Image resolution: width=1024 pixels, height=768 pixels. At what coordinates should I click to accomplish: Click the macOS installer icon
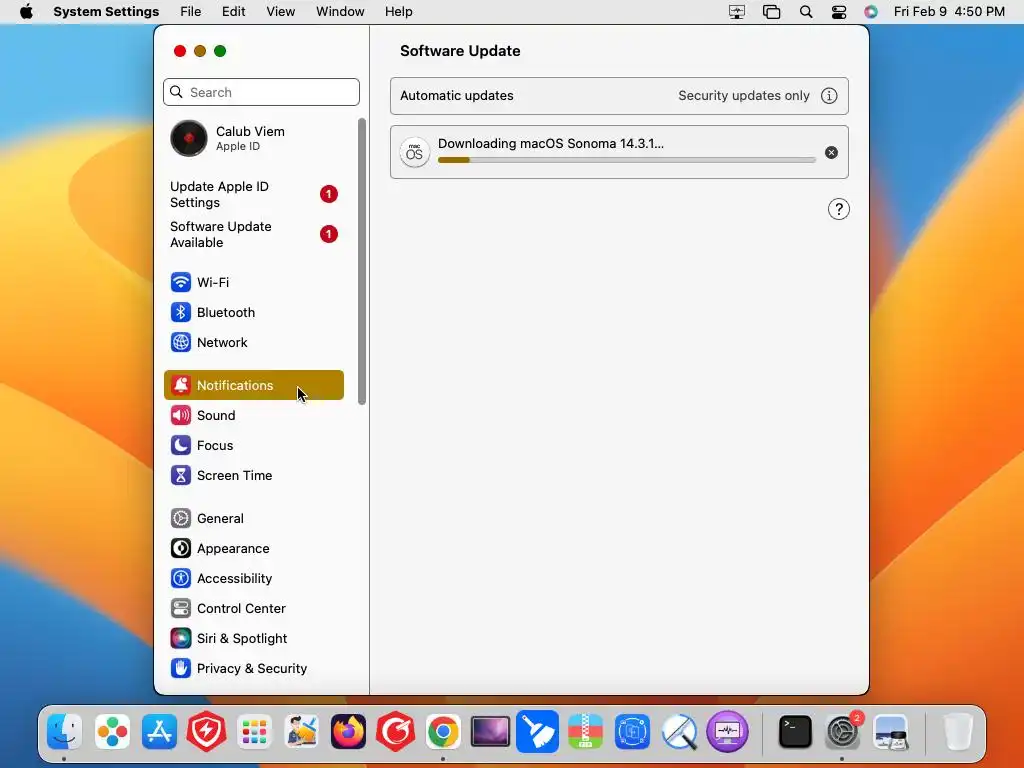tap(414, 153)
